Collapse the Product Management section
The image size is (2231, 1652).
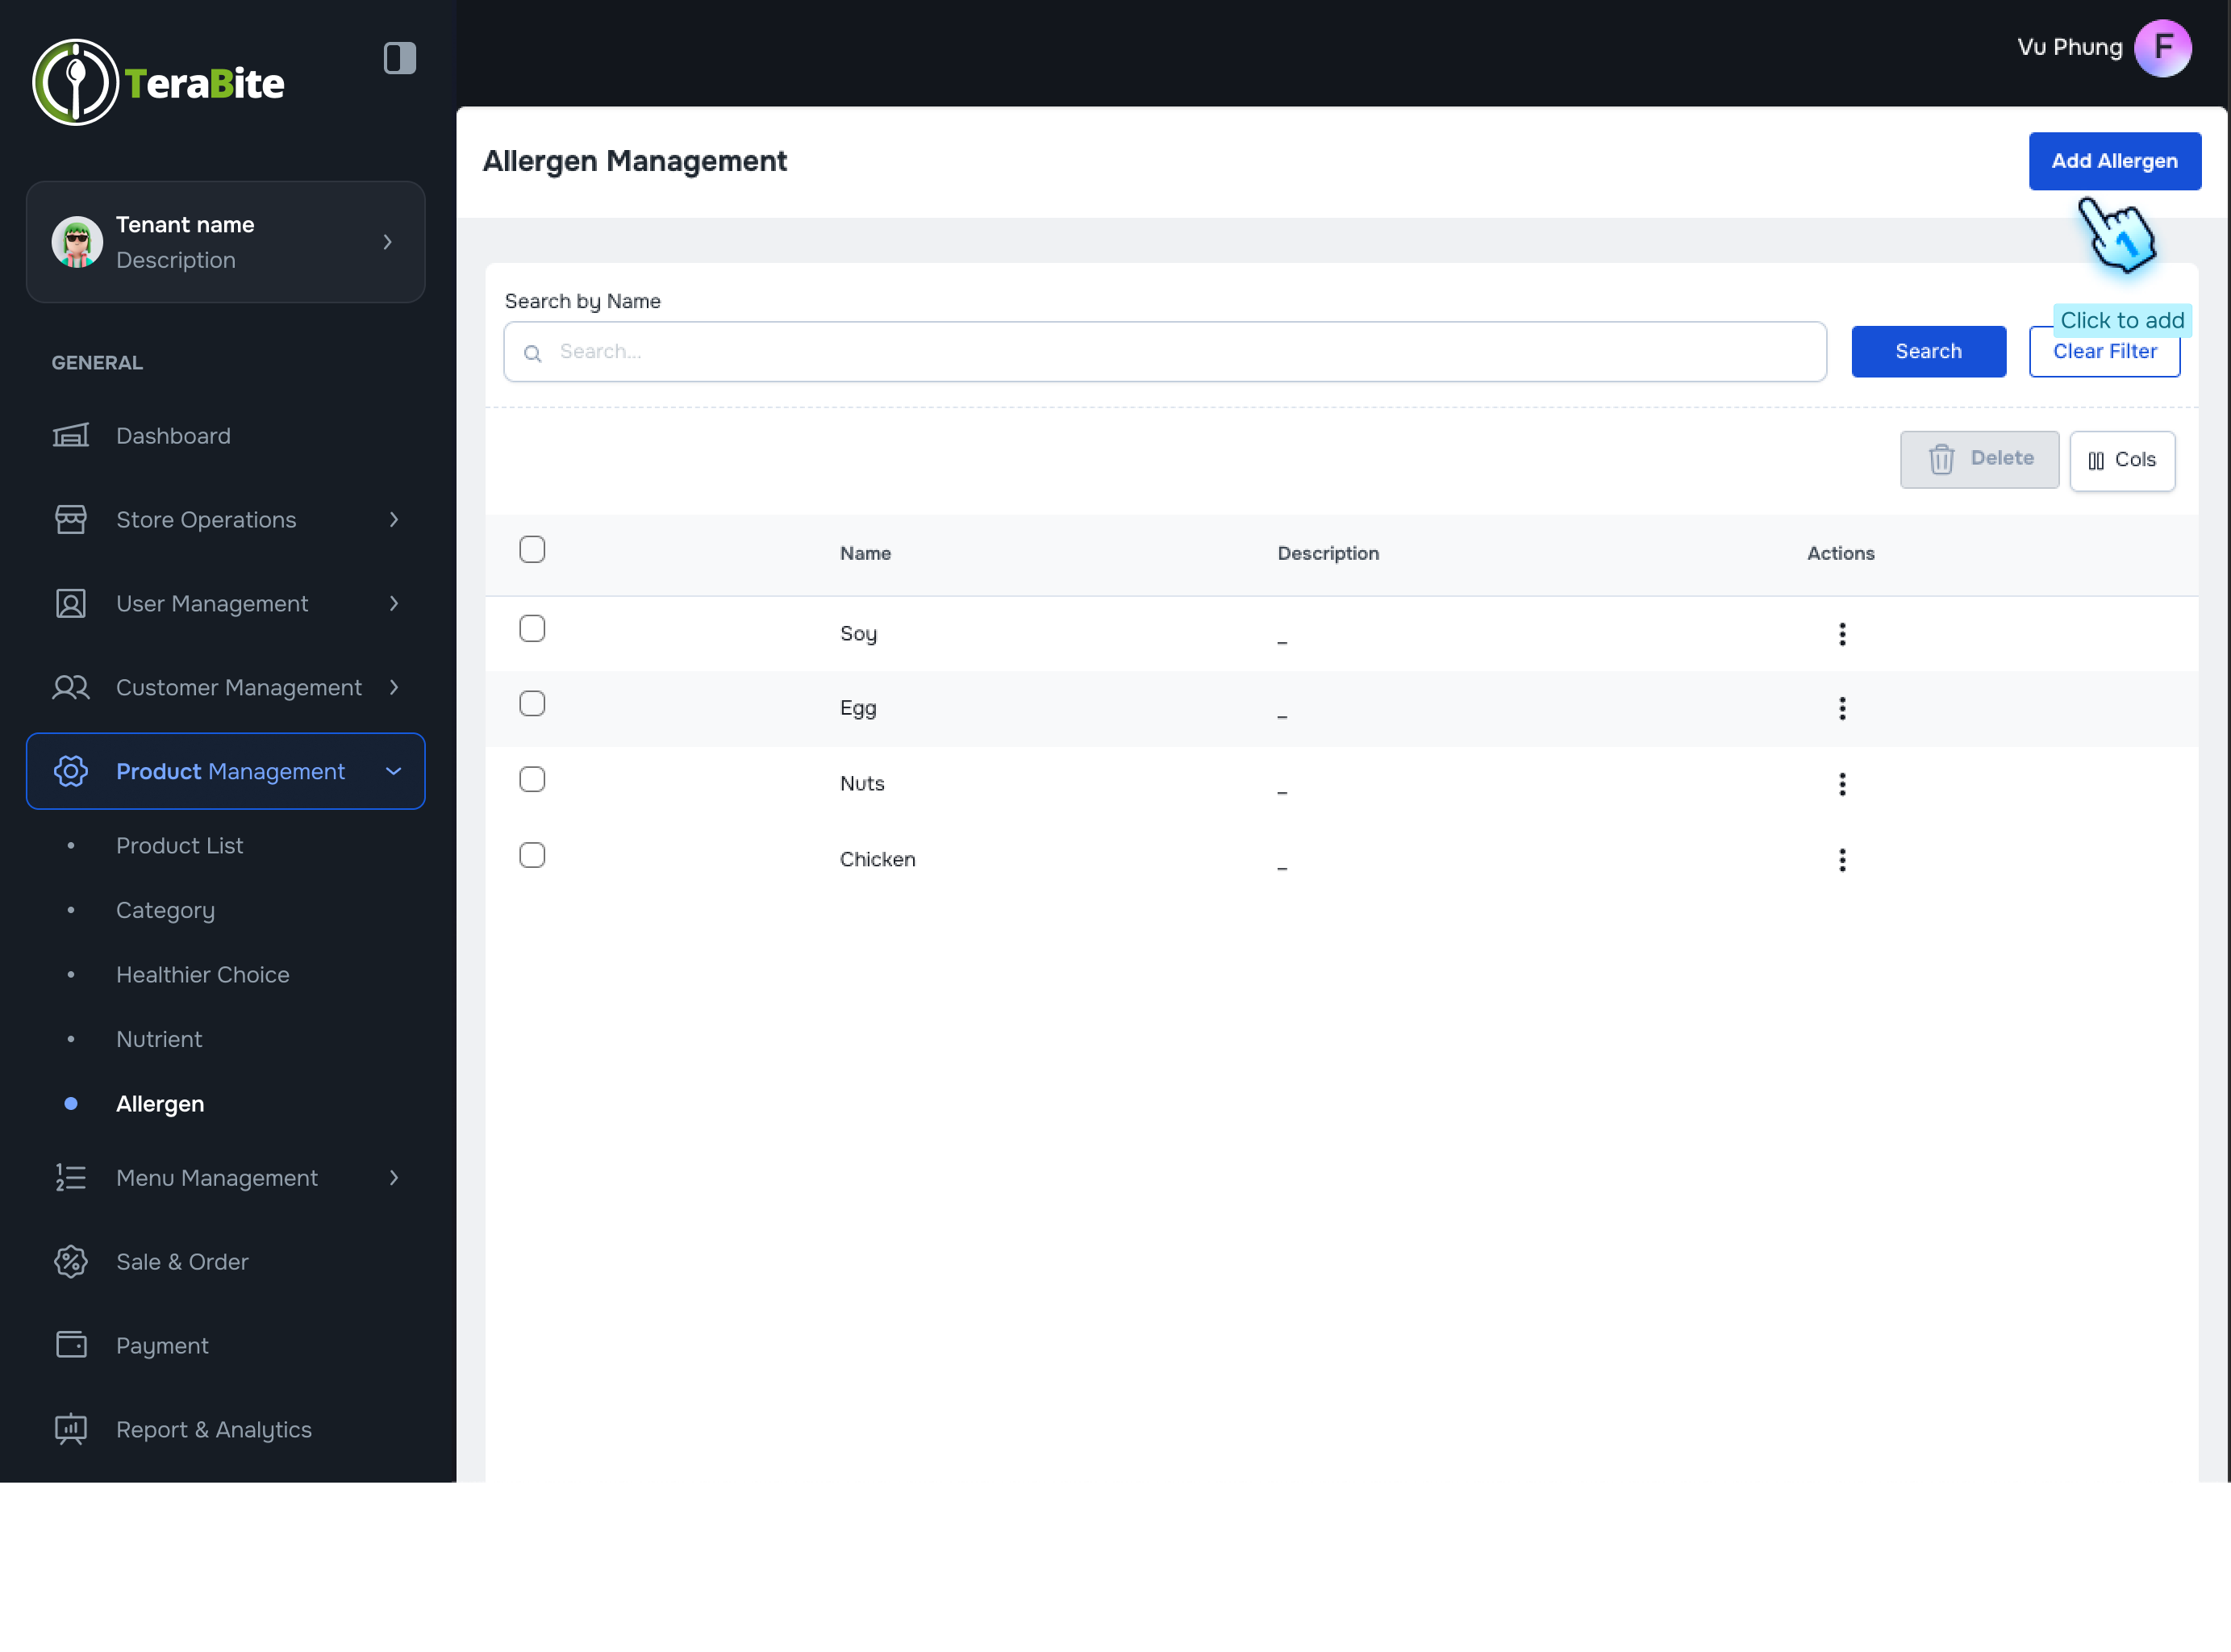pyautogui.click(x=393, y=771)
